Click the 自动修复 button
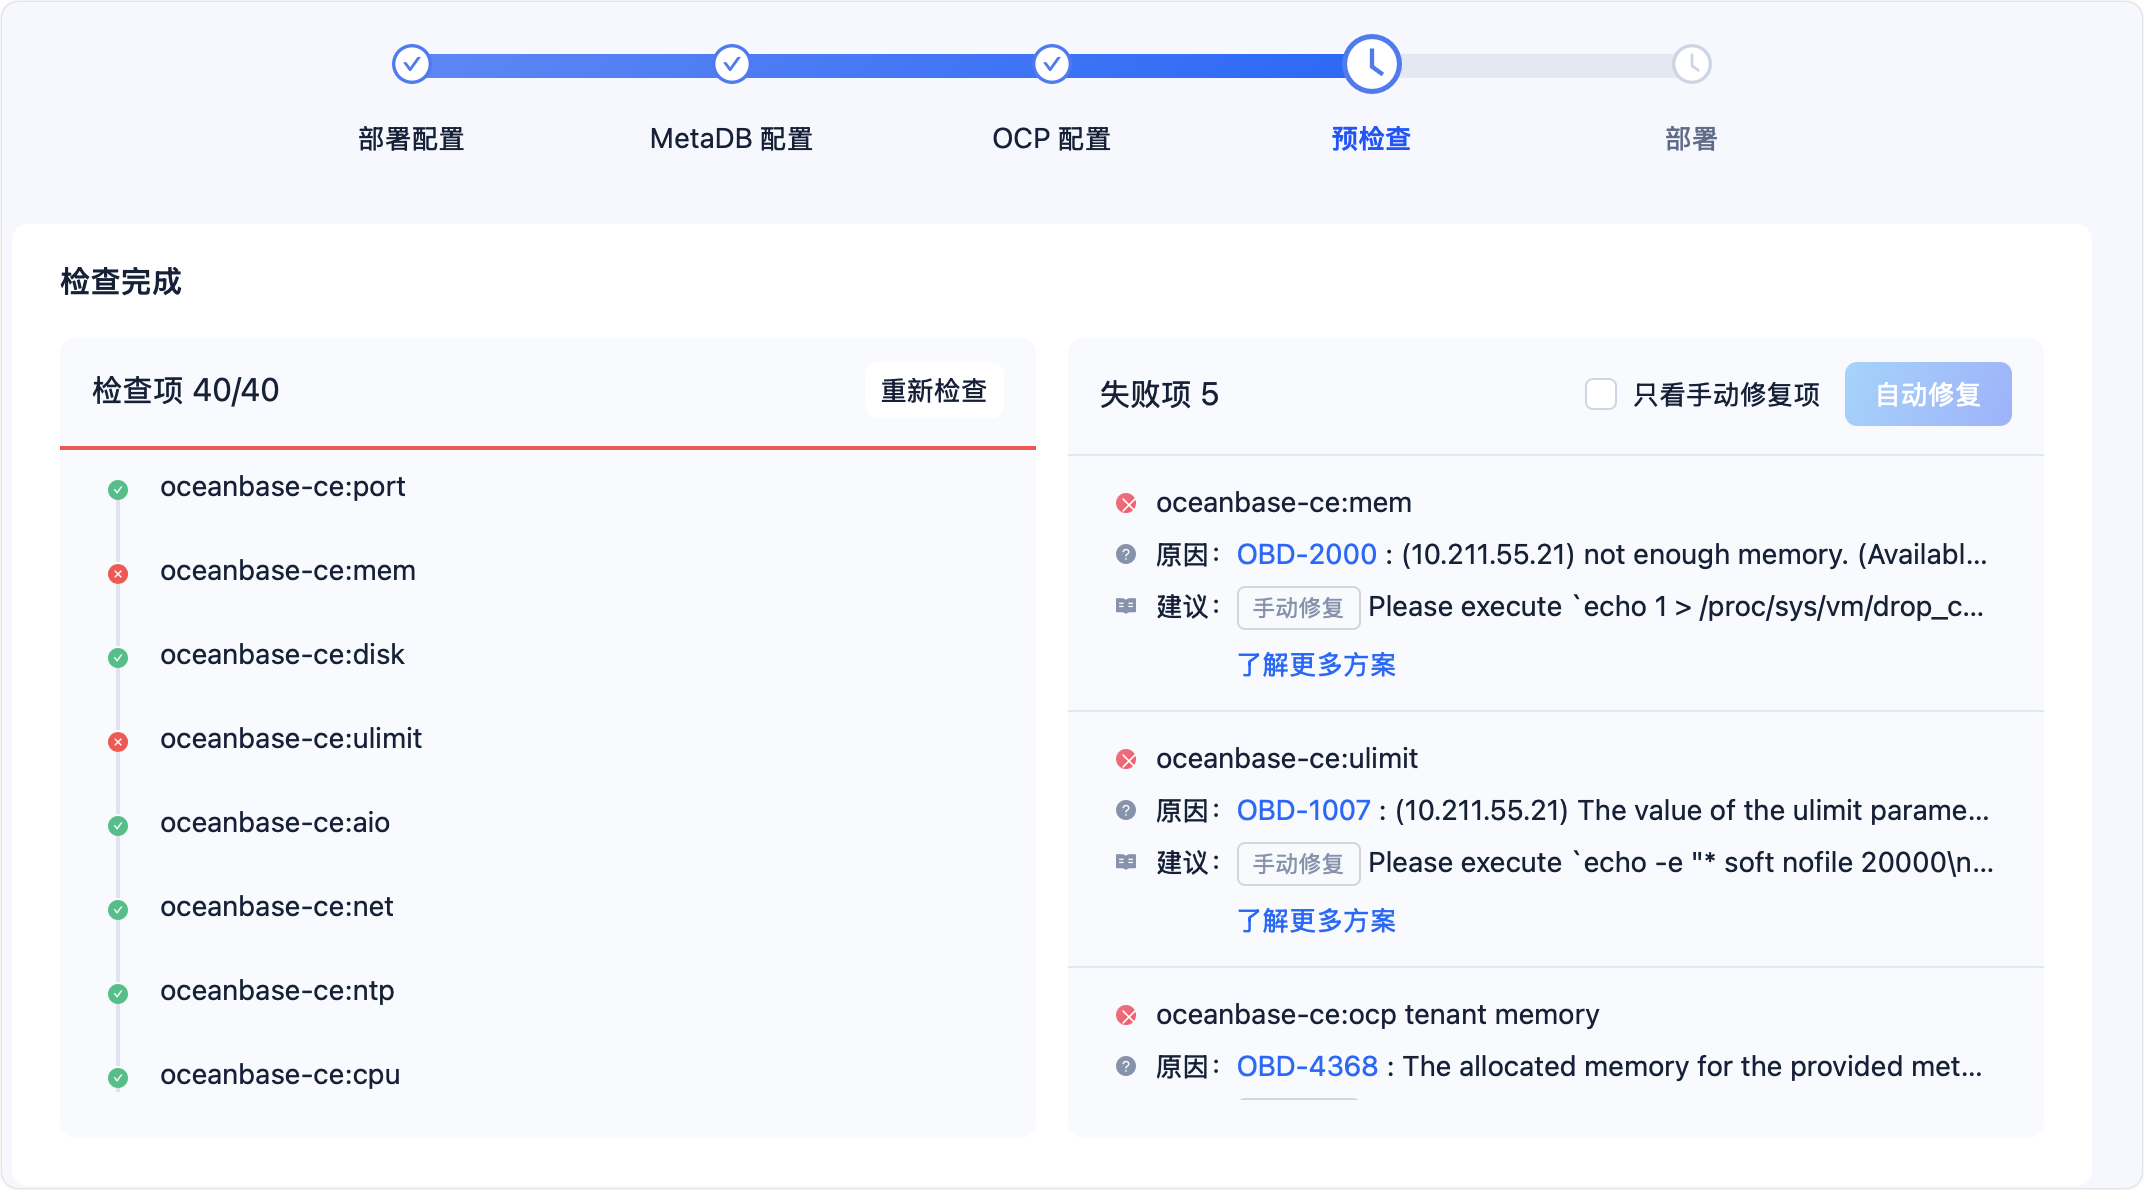The image size is (2144, 1190). pyautogui.click(x=1928, y=394)
